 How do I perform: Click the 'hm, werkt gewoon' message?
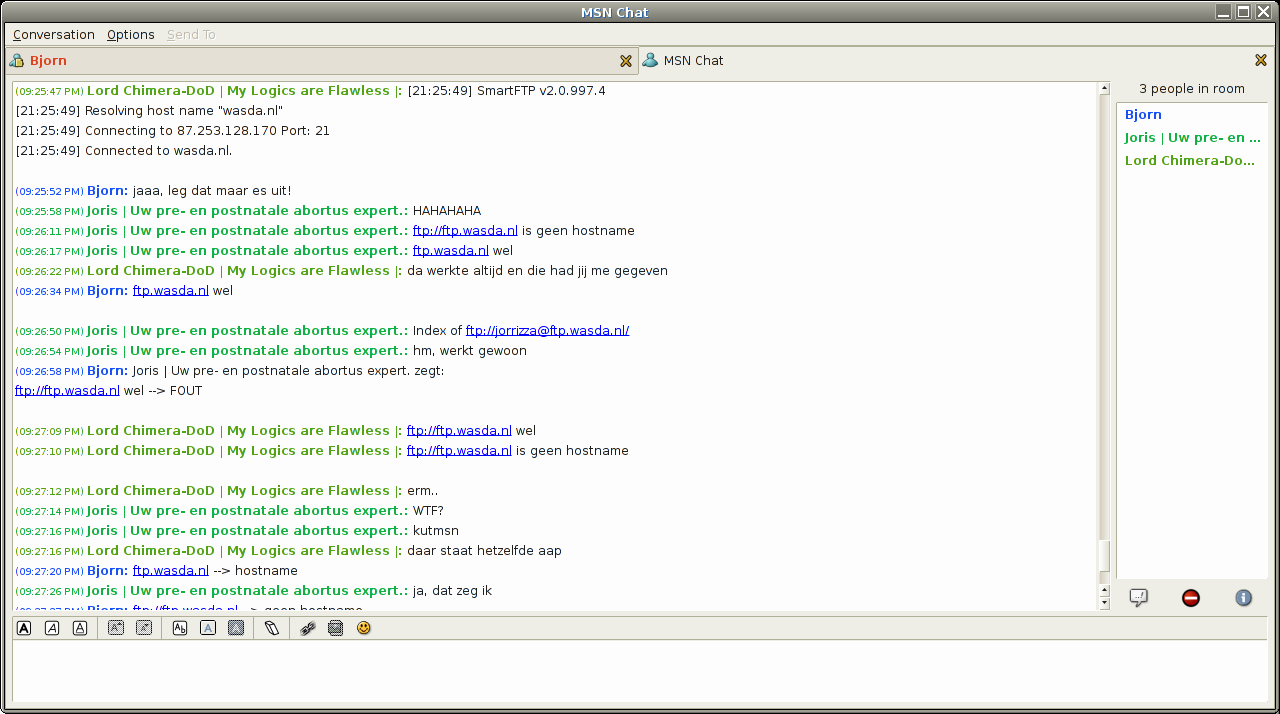point(469,351)
